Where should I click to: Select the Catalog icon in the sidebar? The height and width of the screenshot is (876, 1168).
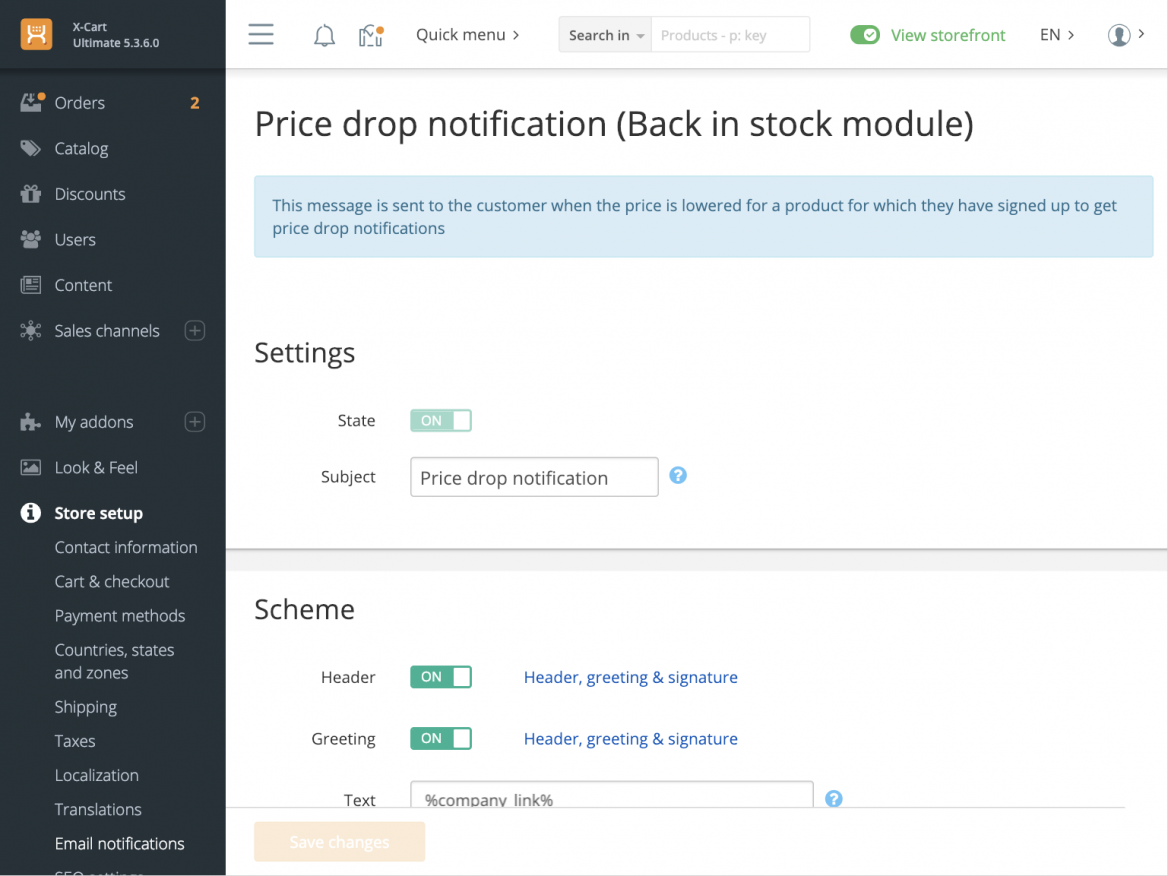tap(29, 148)
